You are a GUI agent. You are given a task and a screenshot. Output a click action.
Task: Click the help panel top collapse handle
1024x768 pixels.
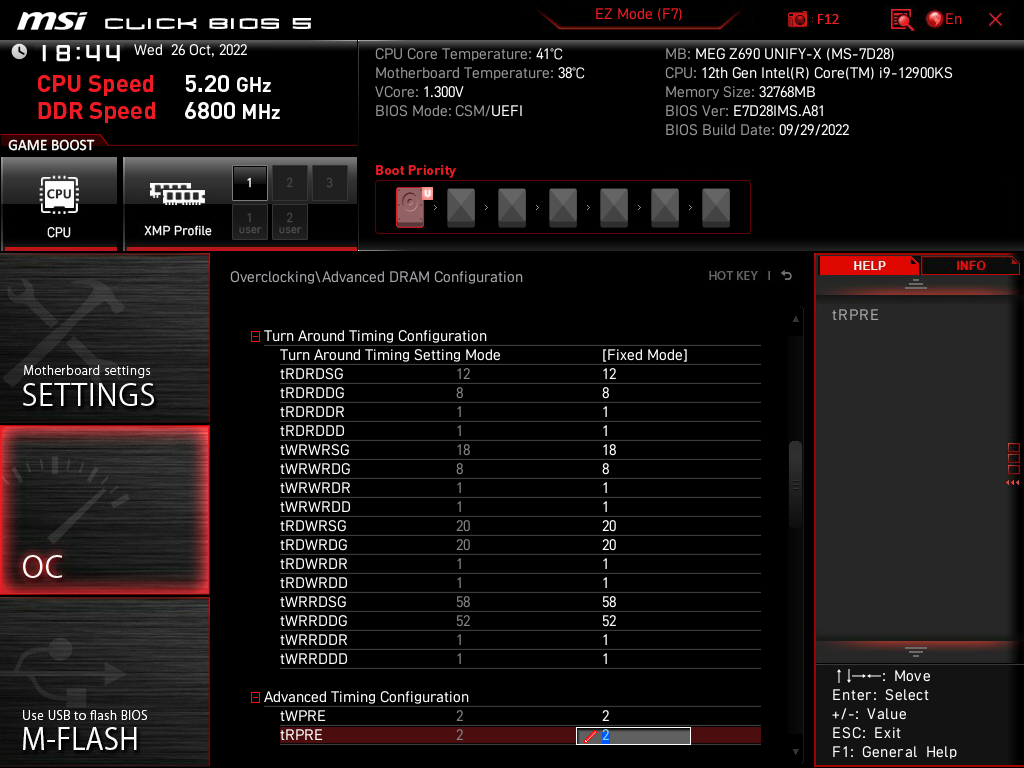coord(916,284)
